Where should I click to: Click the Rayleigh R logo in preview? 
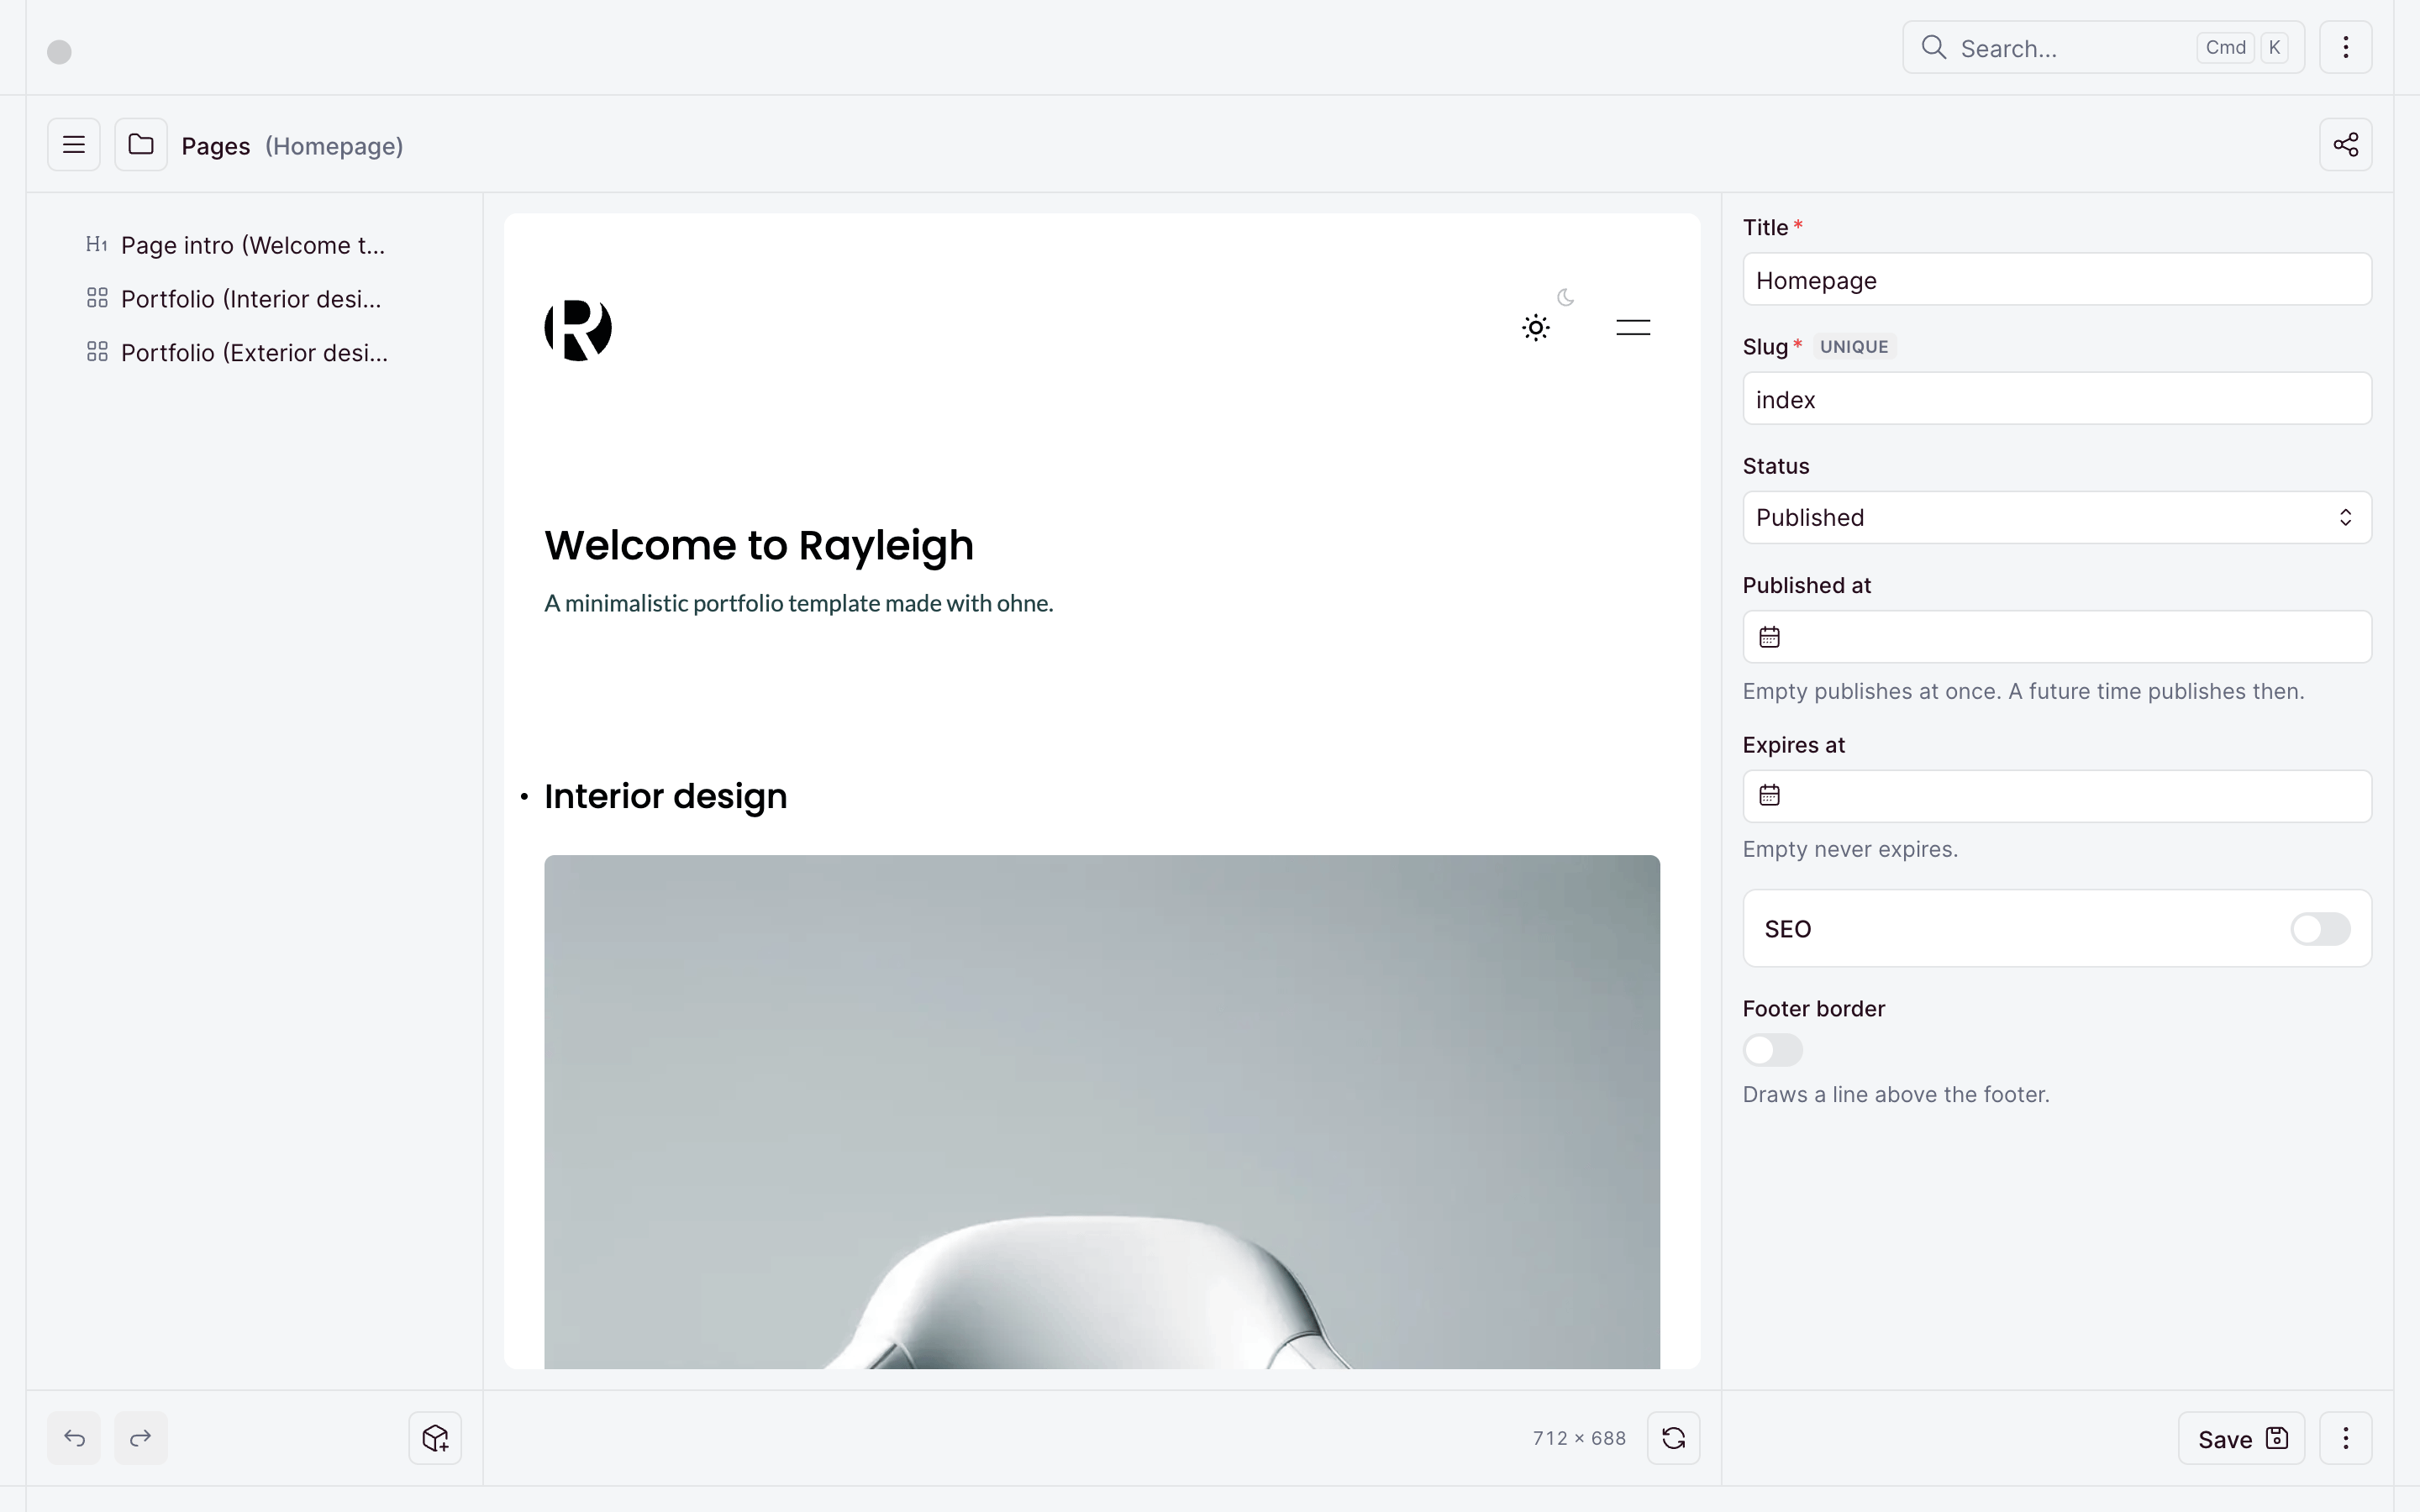click(578, 329)
